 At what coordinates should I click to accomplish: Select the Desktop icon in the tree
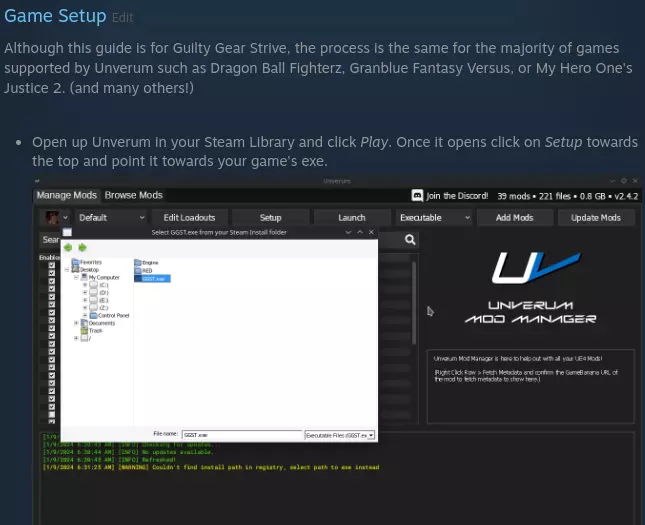(75, 269)
